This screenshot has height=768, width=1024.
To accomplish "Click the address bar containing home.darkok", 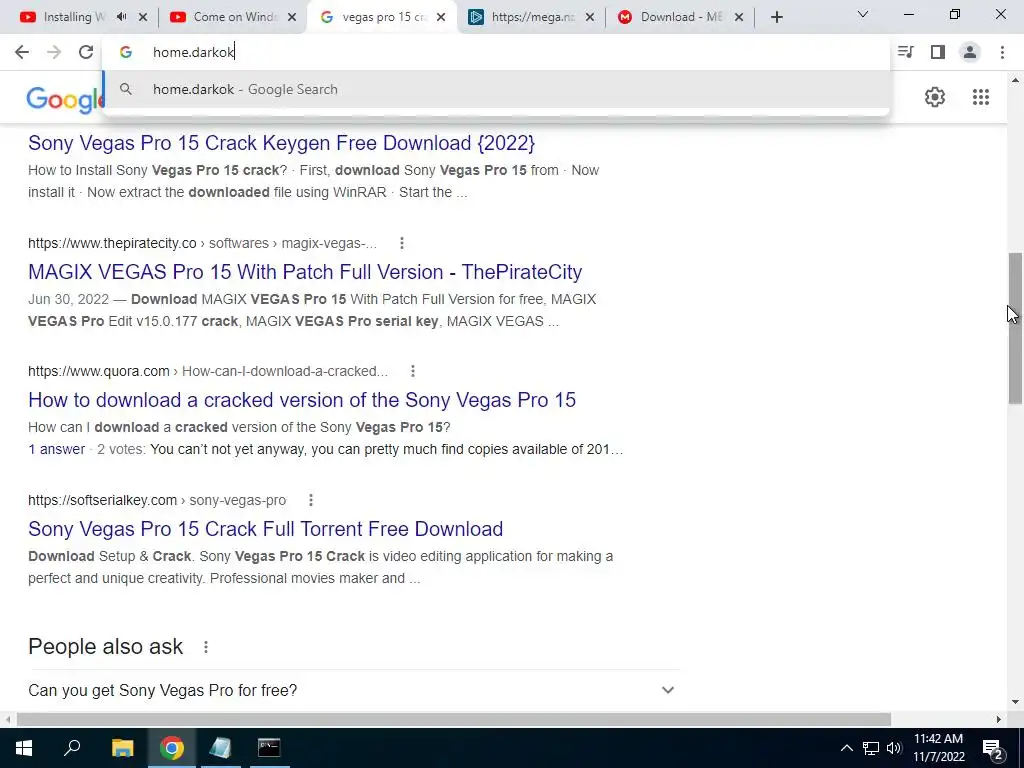I will click(496, 52).
